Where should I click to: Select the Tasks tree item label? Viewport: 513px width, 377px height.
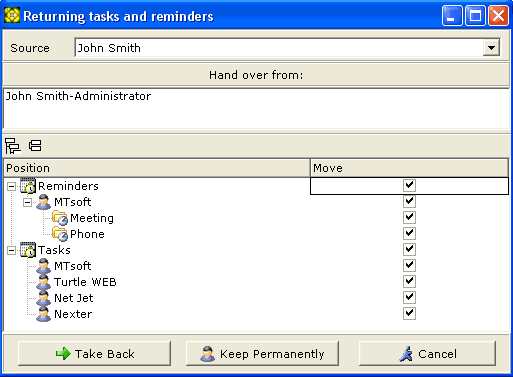[54, 250]
